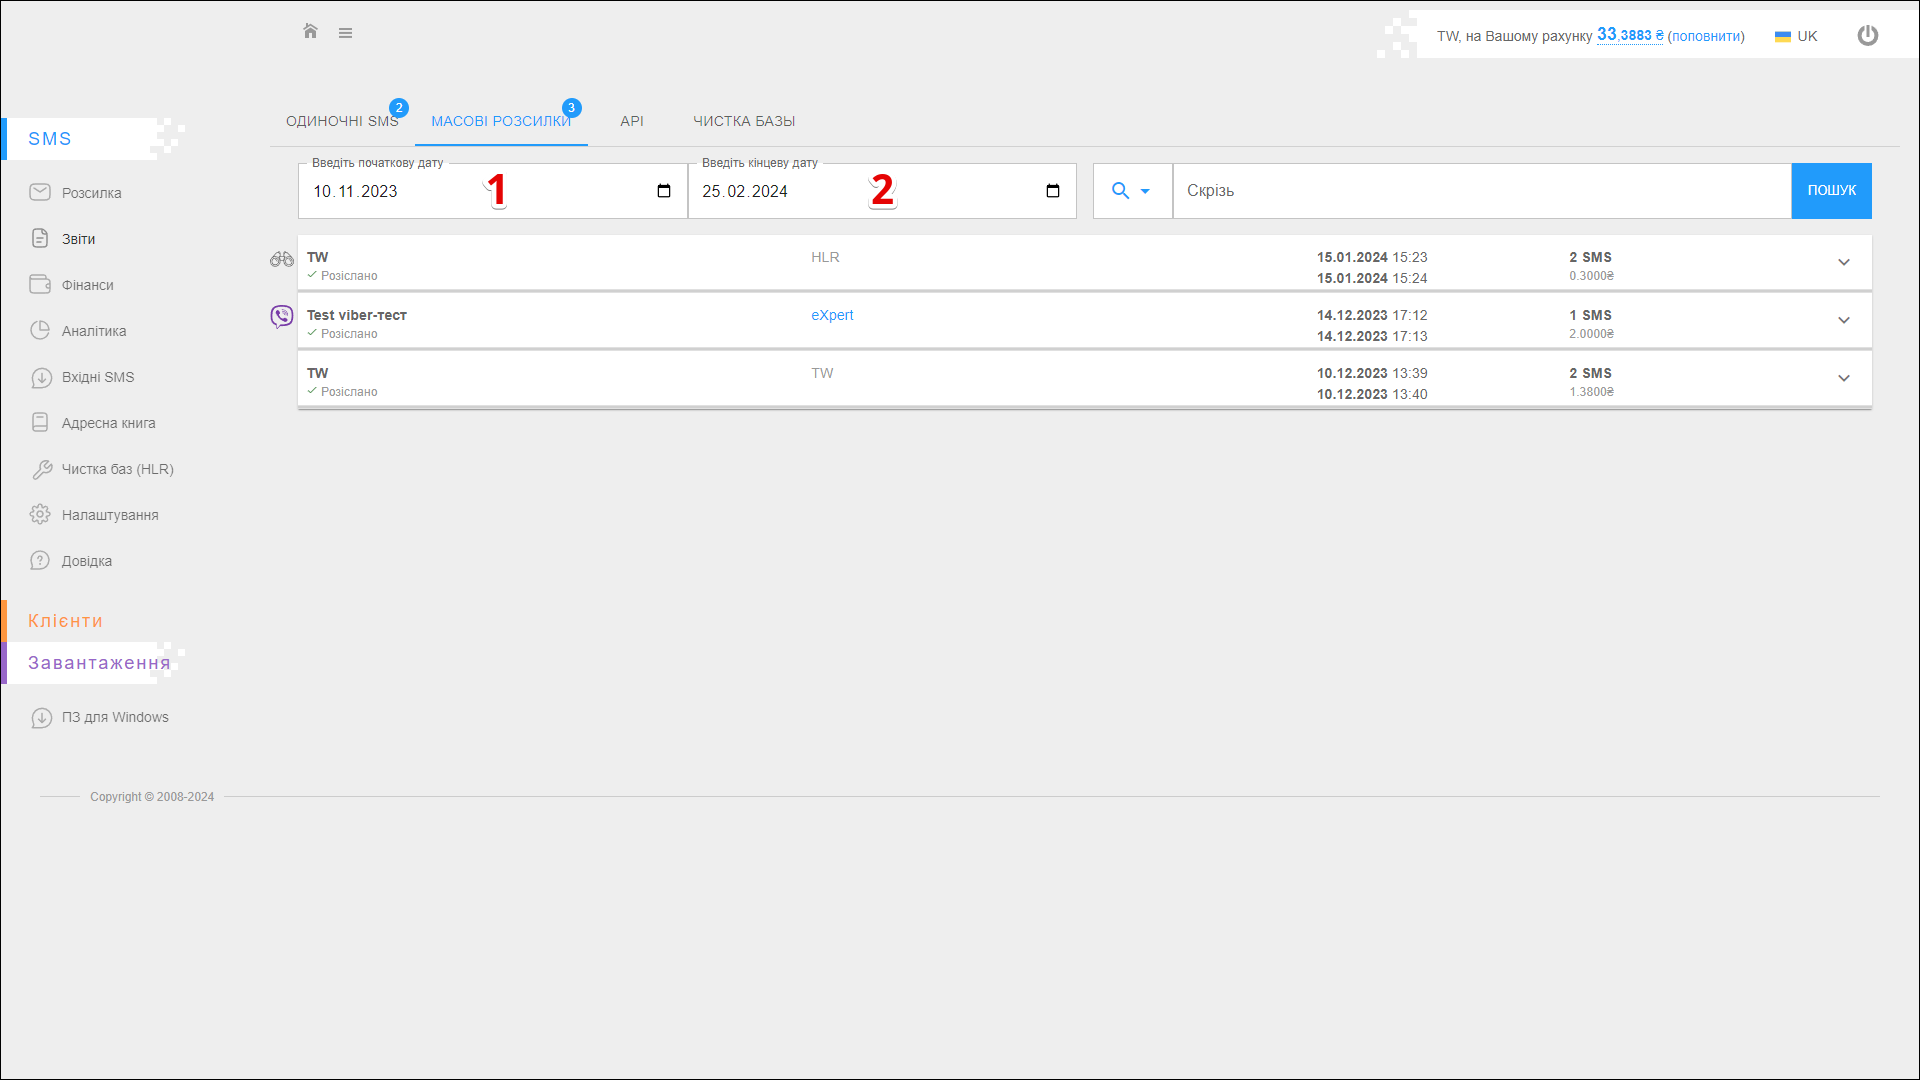This screenshot has height=1080, width=1920.
Task: Open calendar picker for end date
Action: click(x=1053, y=191)
